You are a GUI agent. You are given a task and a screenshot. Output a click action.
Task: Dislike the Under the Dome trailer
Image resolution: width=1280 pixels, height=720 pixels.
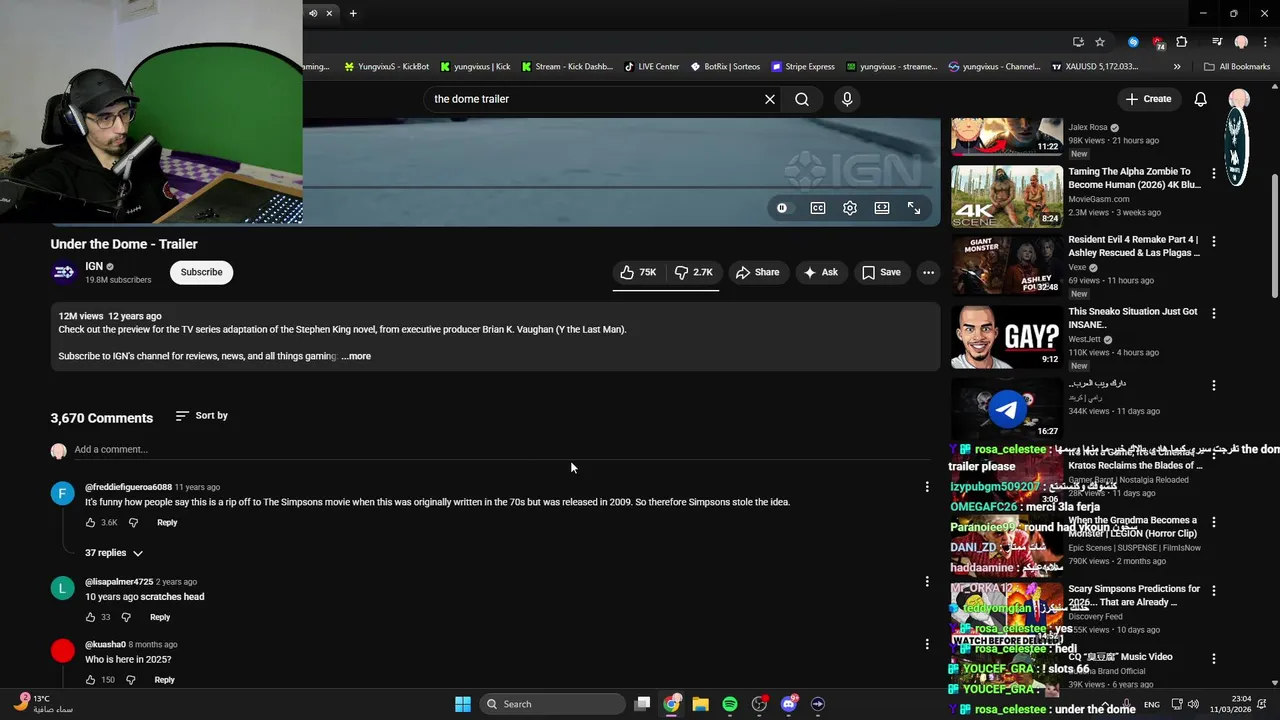tap(693, 272)
